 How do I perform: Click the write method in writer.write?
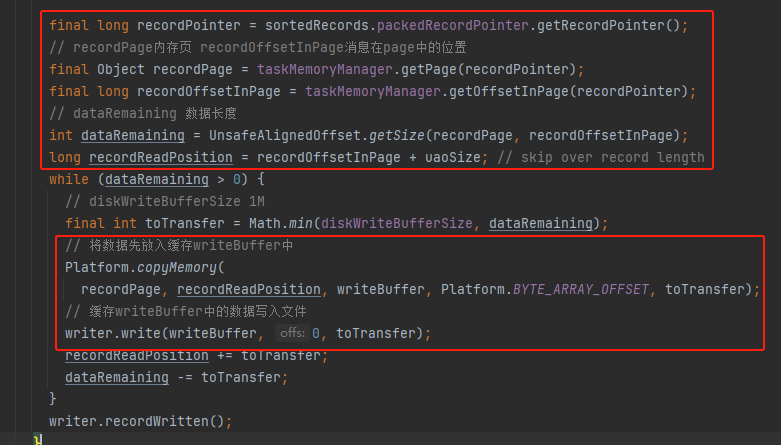pyautogui.click(x=141, y=333)
